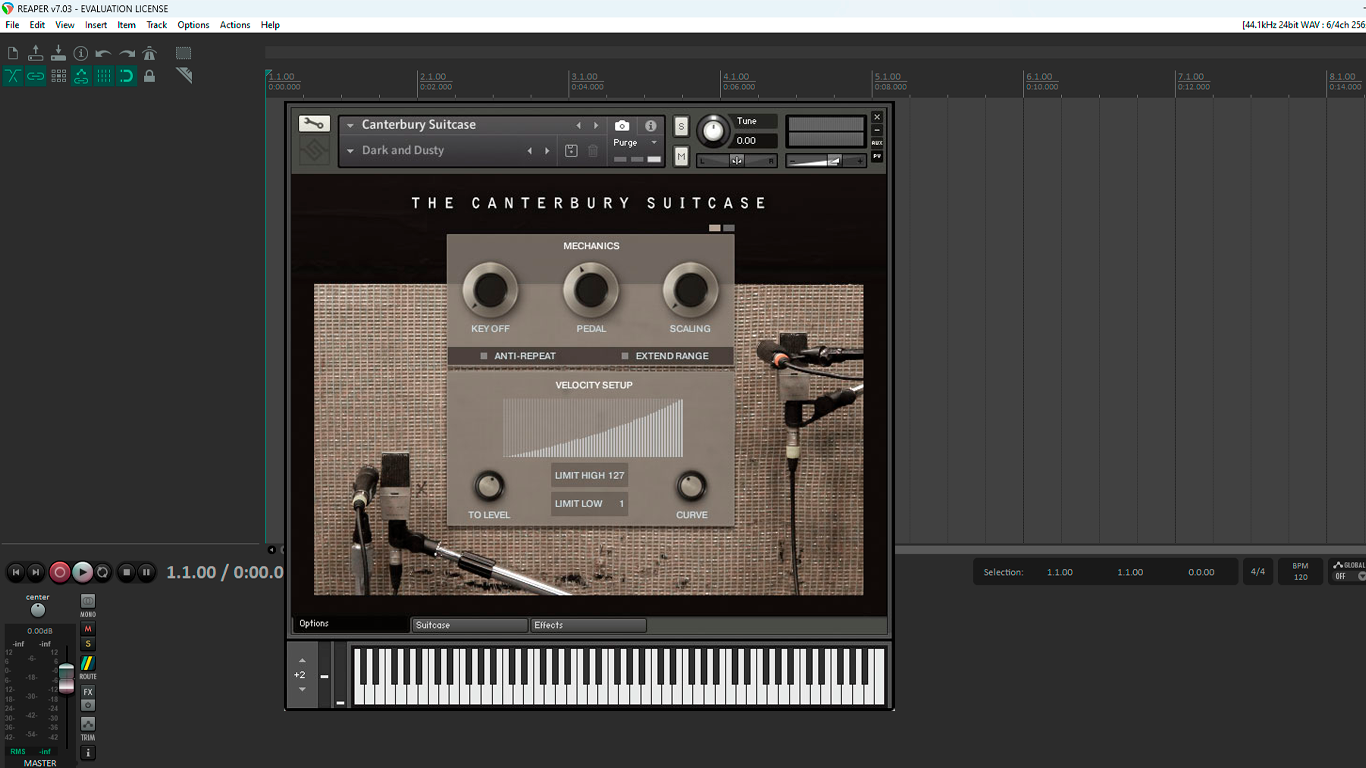Click the PEDAL knob
1366x768 pixels.
[591, 290]
